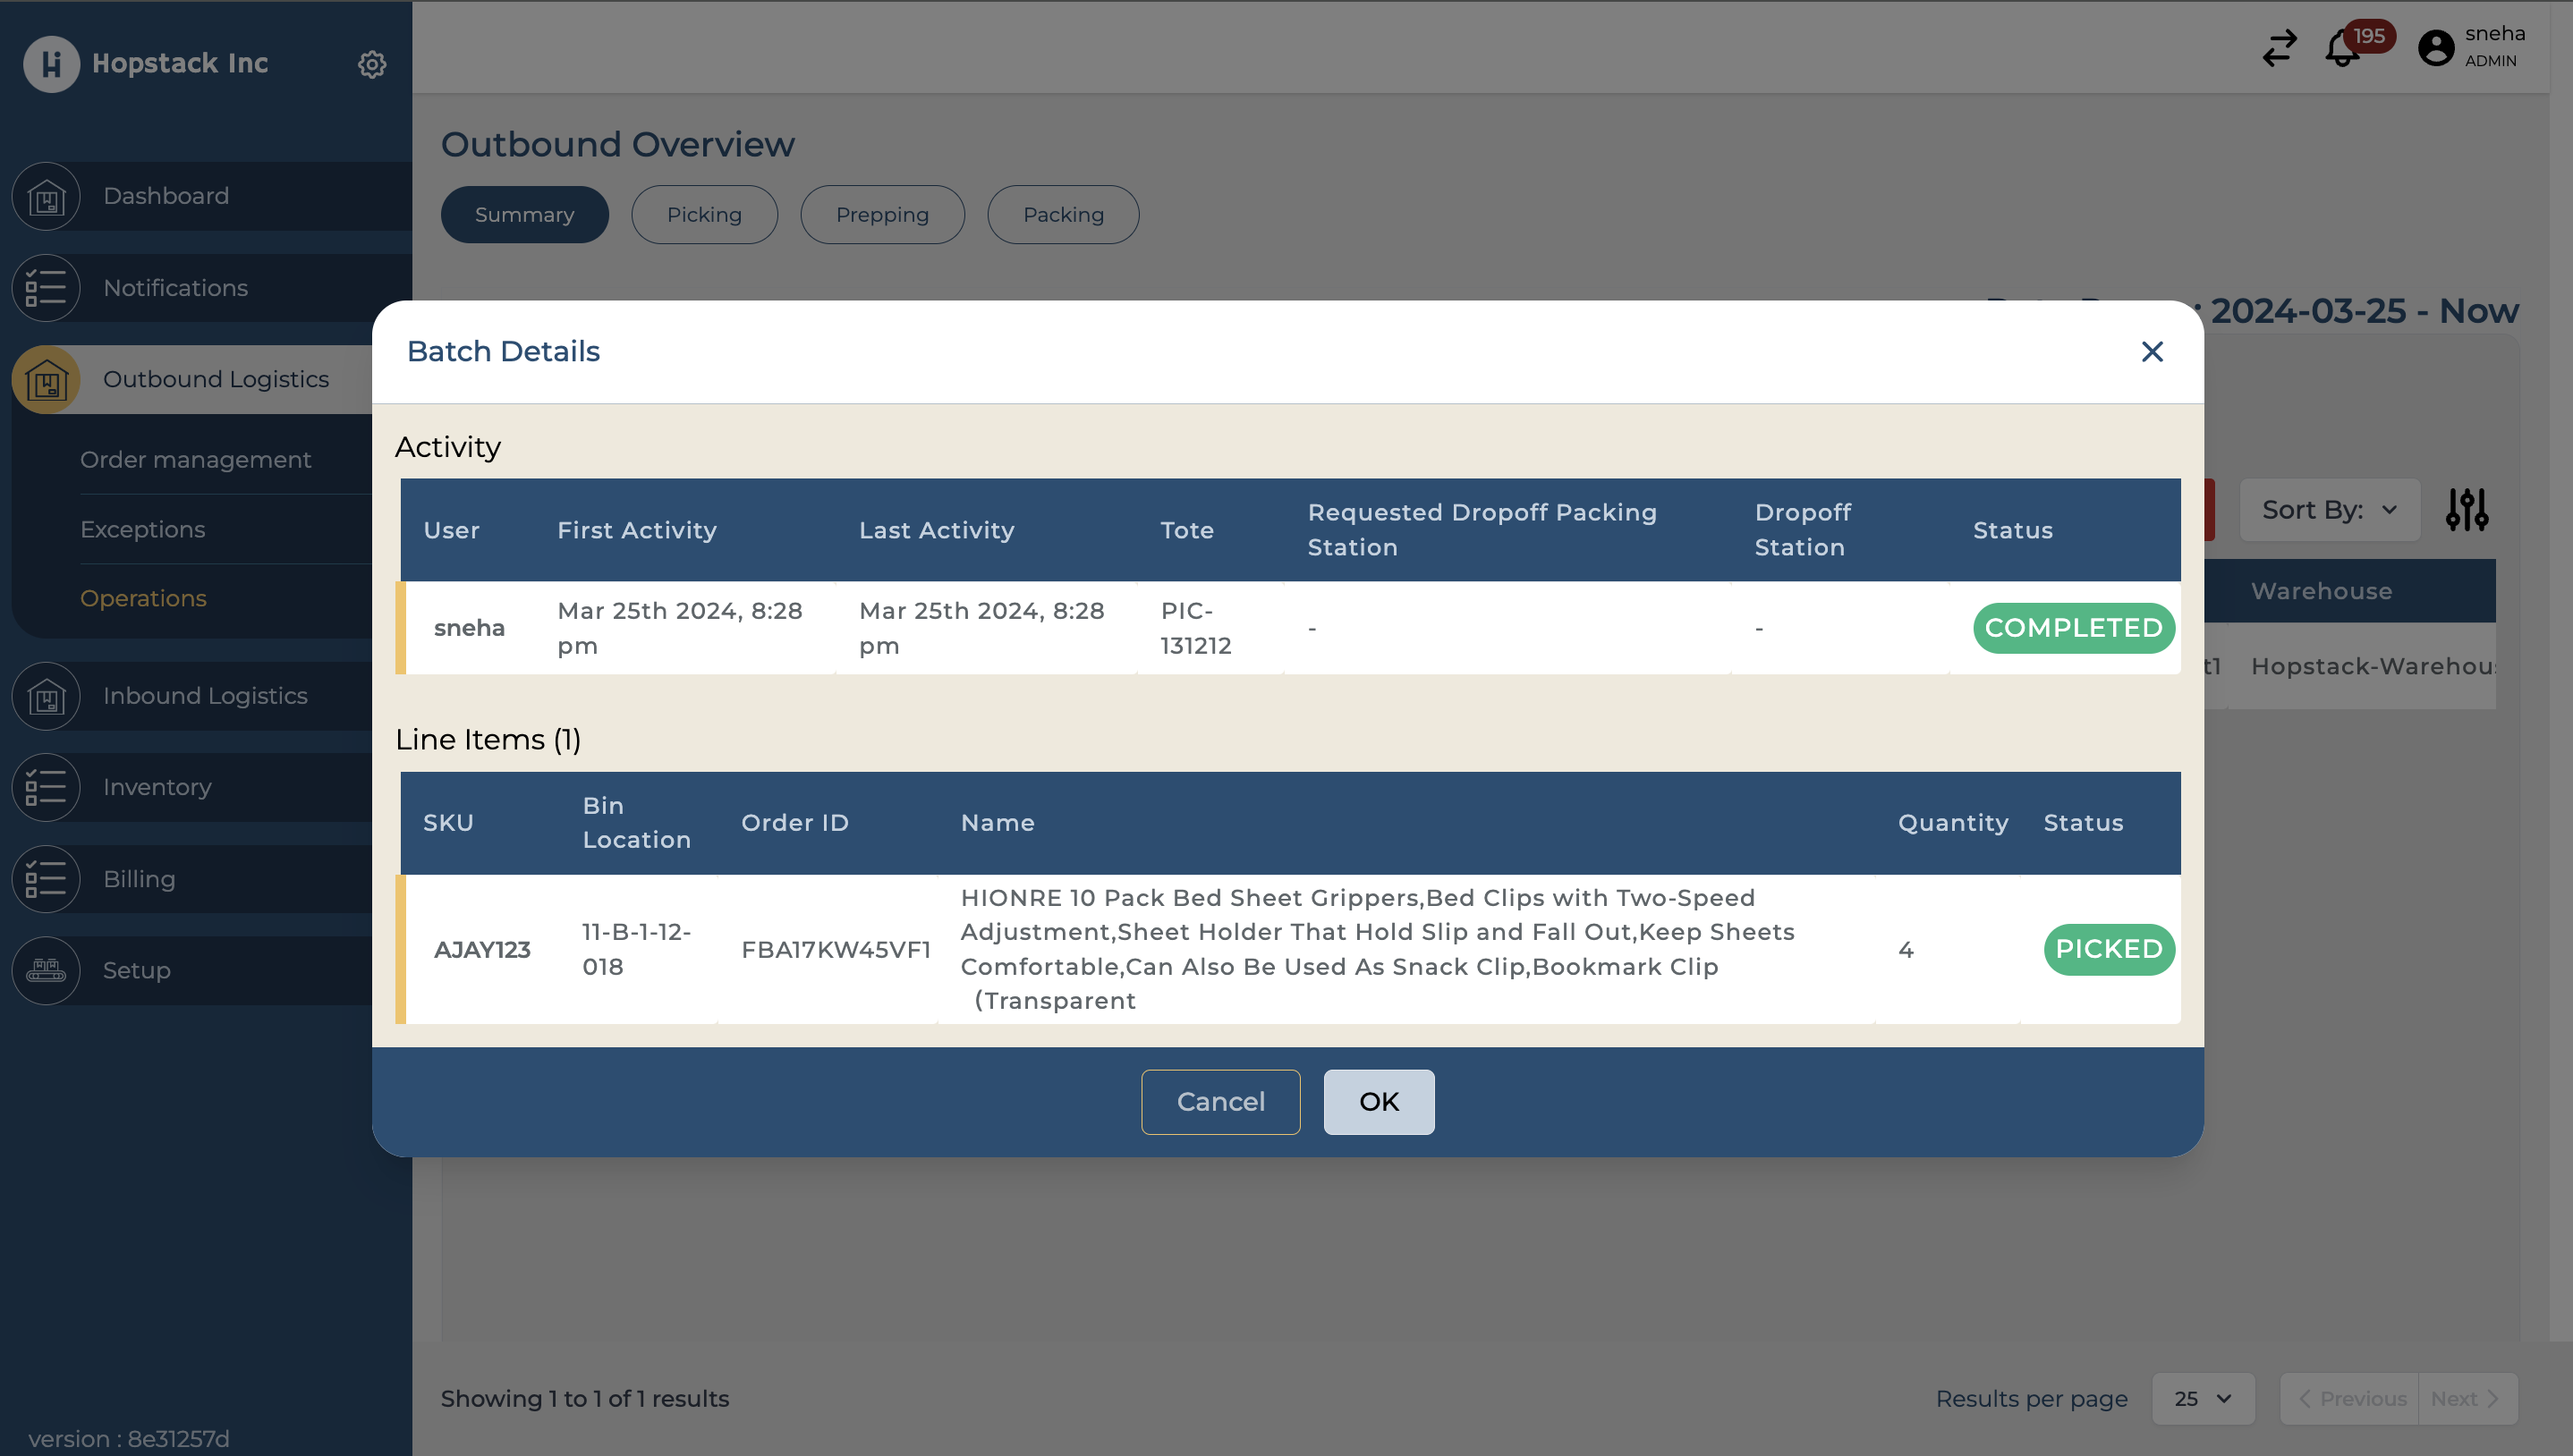Click the settings gear beside Hopstack Inc
The height and width of the screenshot is (1456, 2573).
371,64
